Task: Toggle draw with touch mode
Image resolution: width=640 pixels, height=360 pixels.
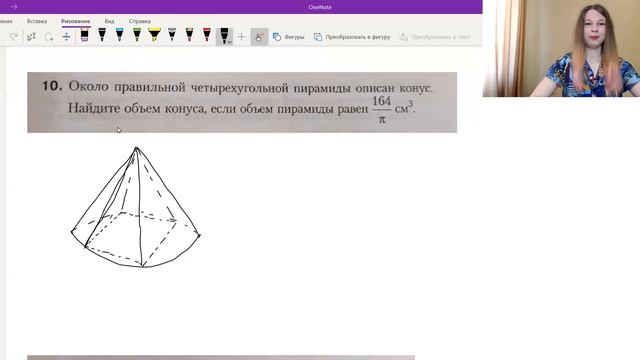Action: (259, 37)
